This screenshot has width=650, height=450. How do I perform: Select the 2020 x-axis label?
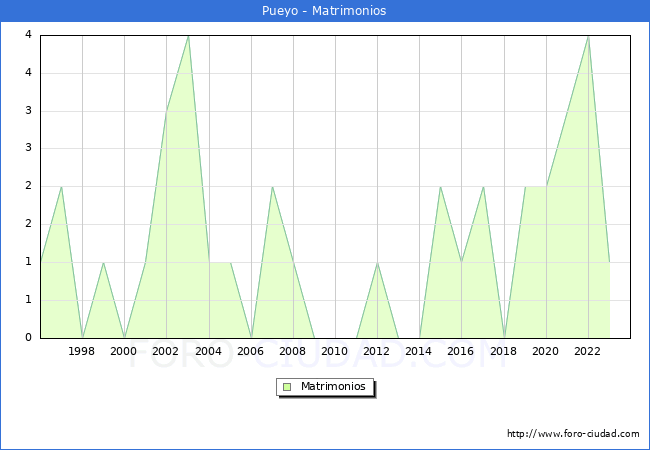546,351
